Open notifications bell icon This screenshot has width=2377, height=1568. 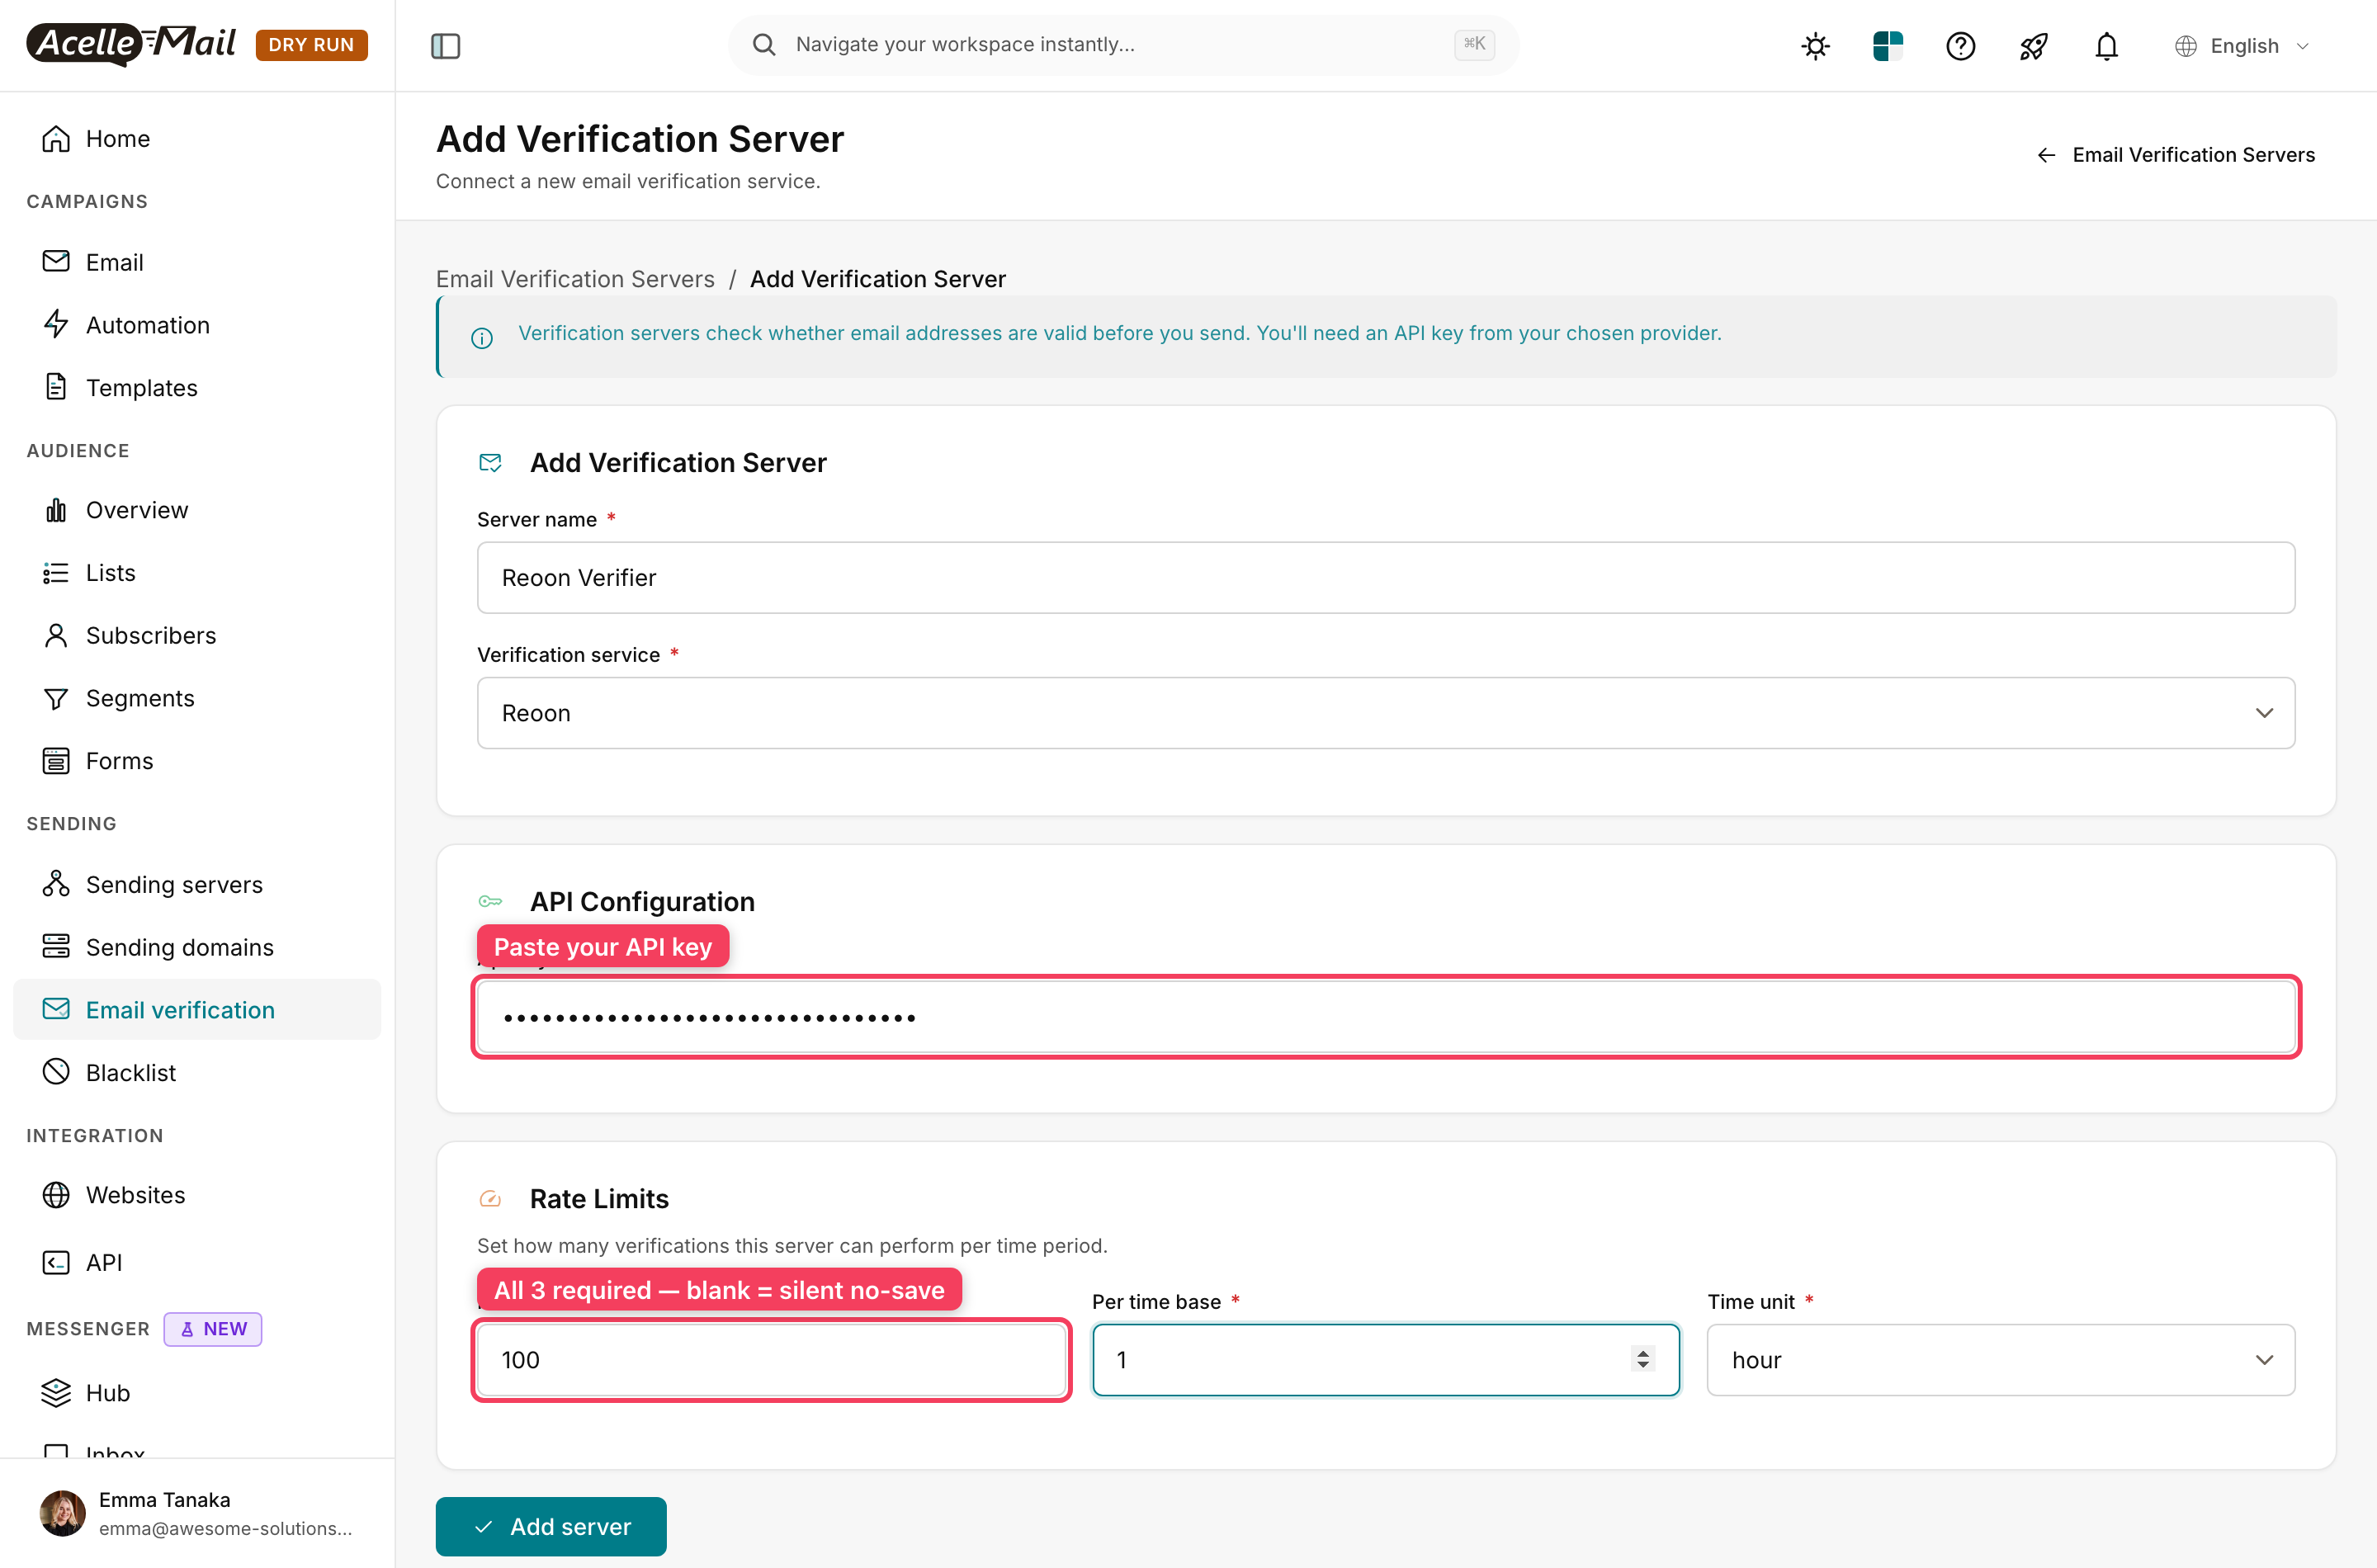click(2106, 46)
